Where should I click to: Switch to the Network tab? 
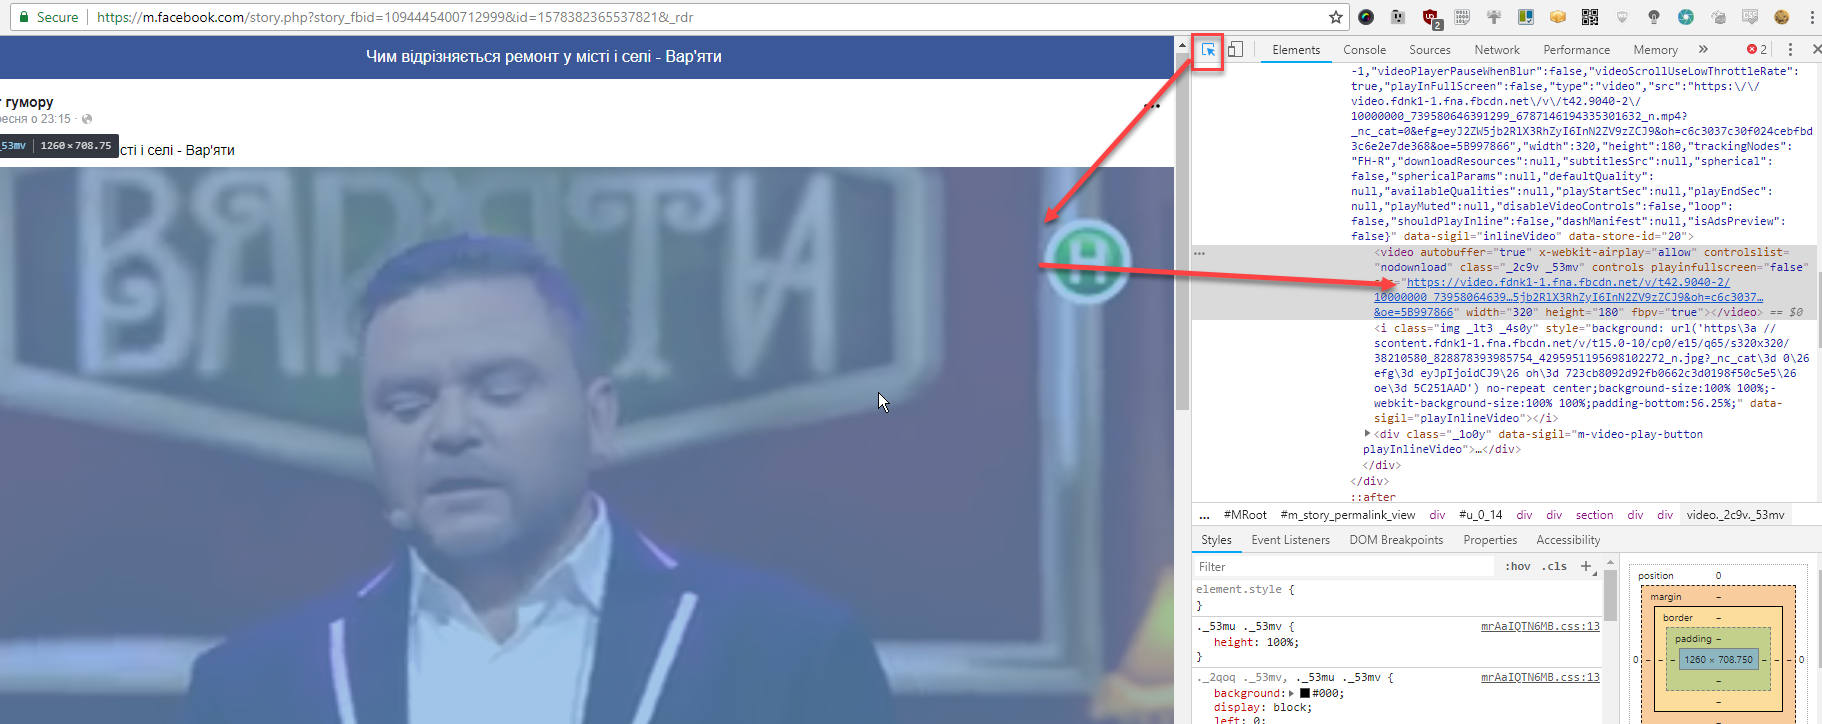pos(1496,50)
